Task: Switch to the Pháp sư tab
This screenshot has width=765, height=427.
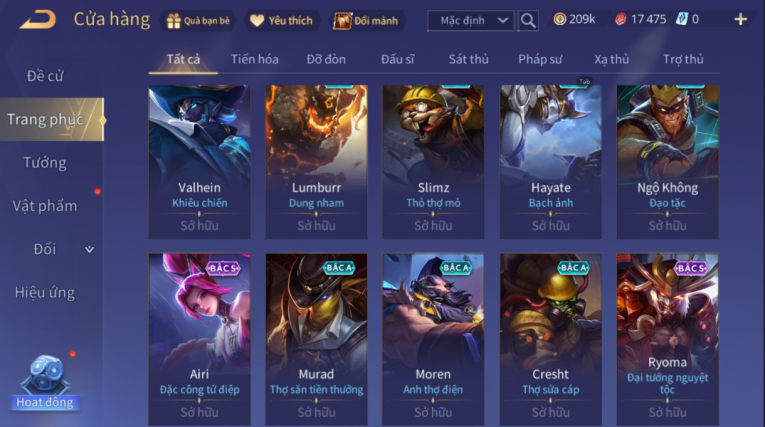Action: [540, 60]
